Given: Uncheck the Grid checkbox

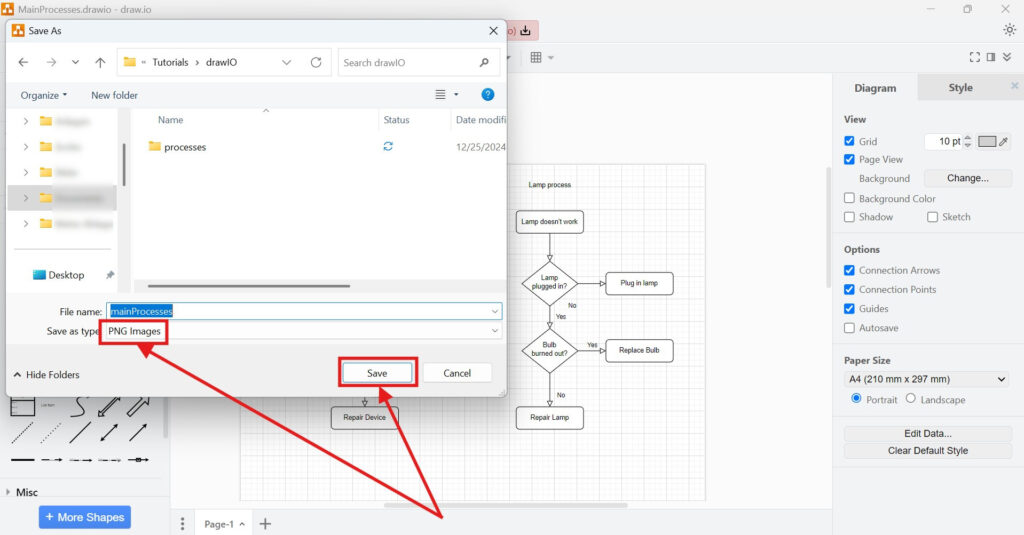Looking at the screenshot, I should (849, 142).
